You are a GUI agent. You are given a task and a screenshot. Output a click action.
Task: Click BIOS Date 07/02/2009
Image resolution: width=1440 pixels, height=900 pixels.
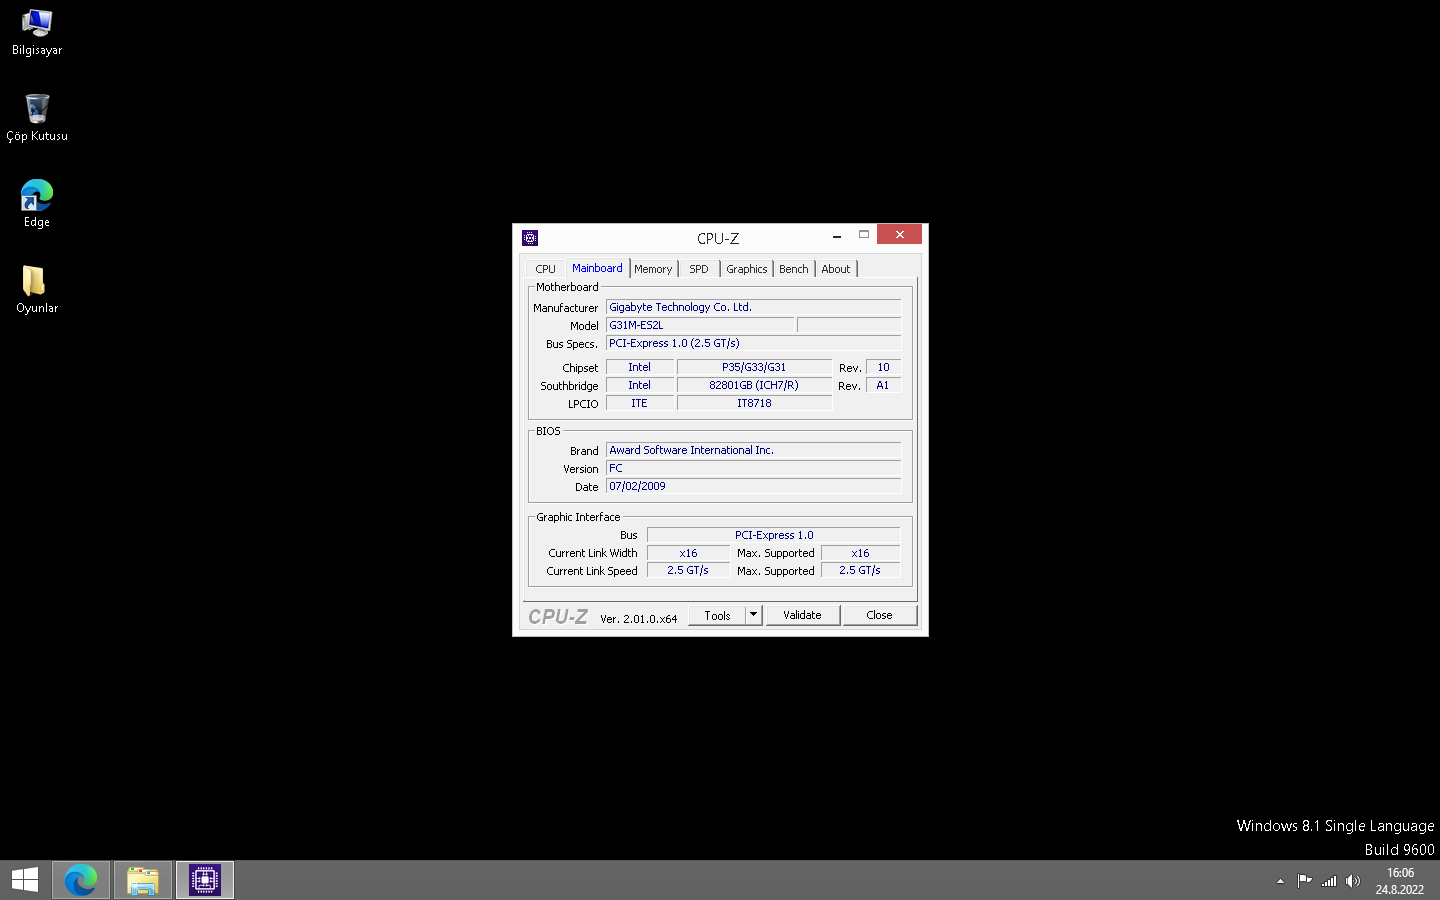(x=753, y=486)
